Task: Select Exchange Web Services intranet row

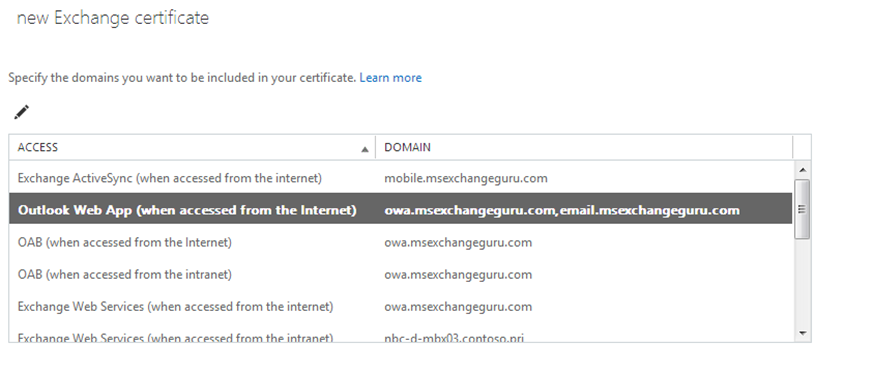Action: (400, 336)
